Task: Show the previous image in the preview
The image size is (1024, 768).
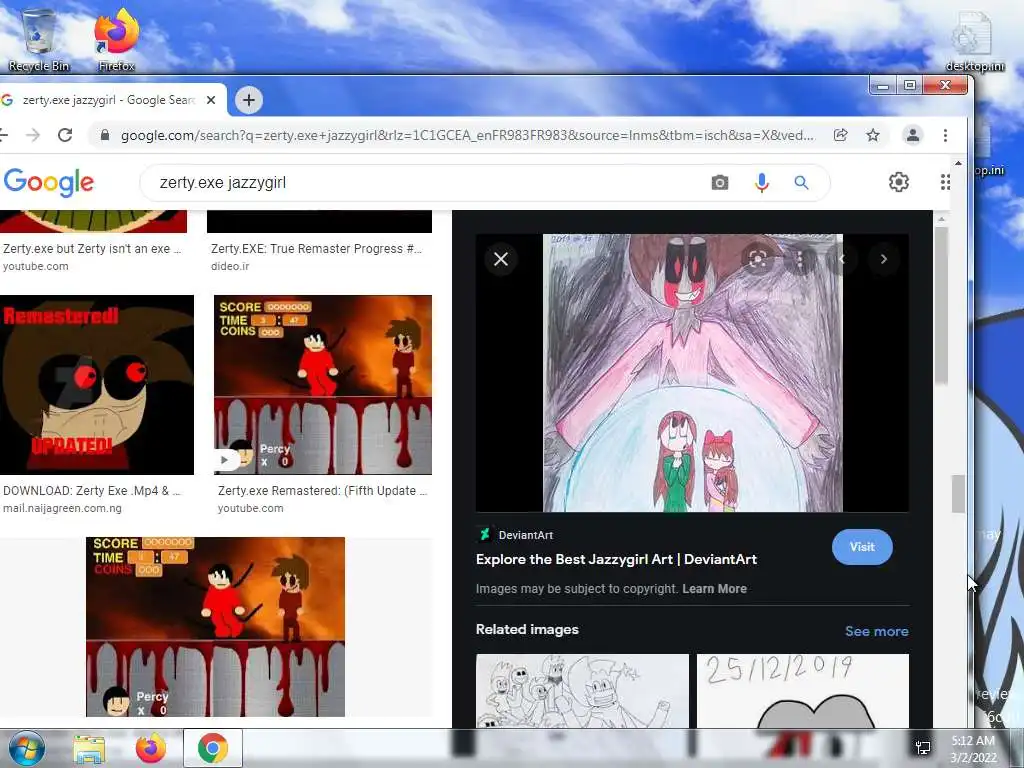Action: point(842,259)
